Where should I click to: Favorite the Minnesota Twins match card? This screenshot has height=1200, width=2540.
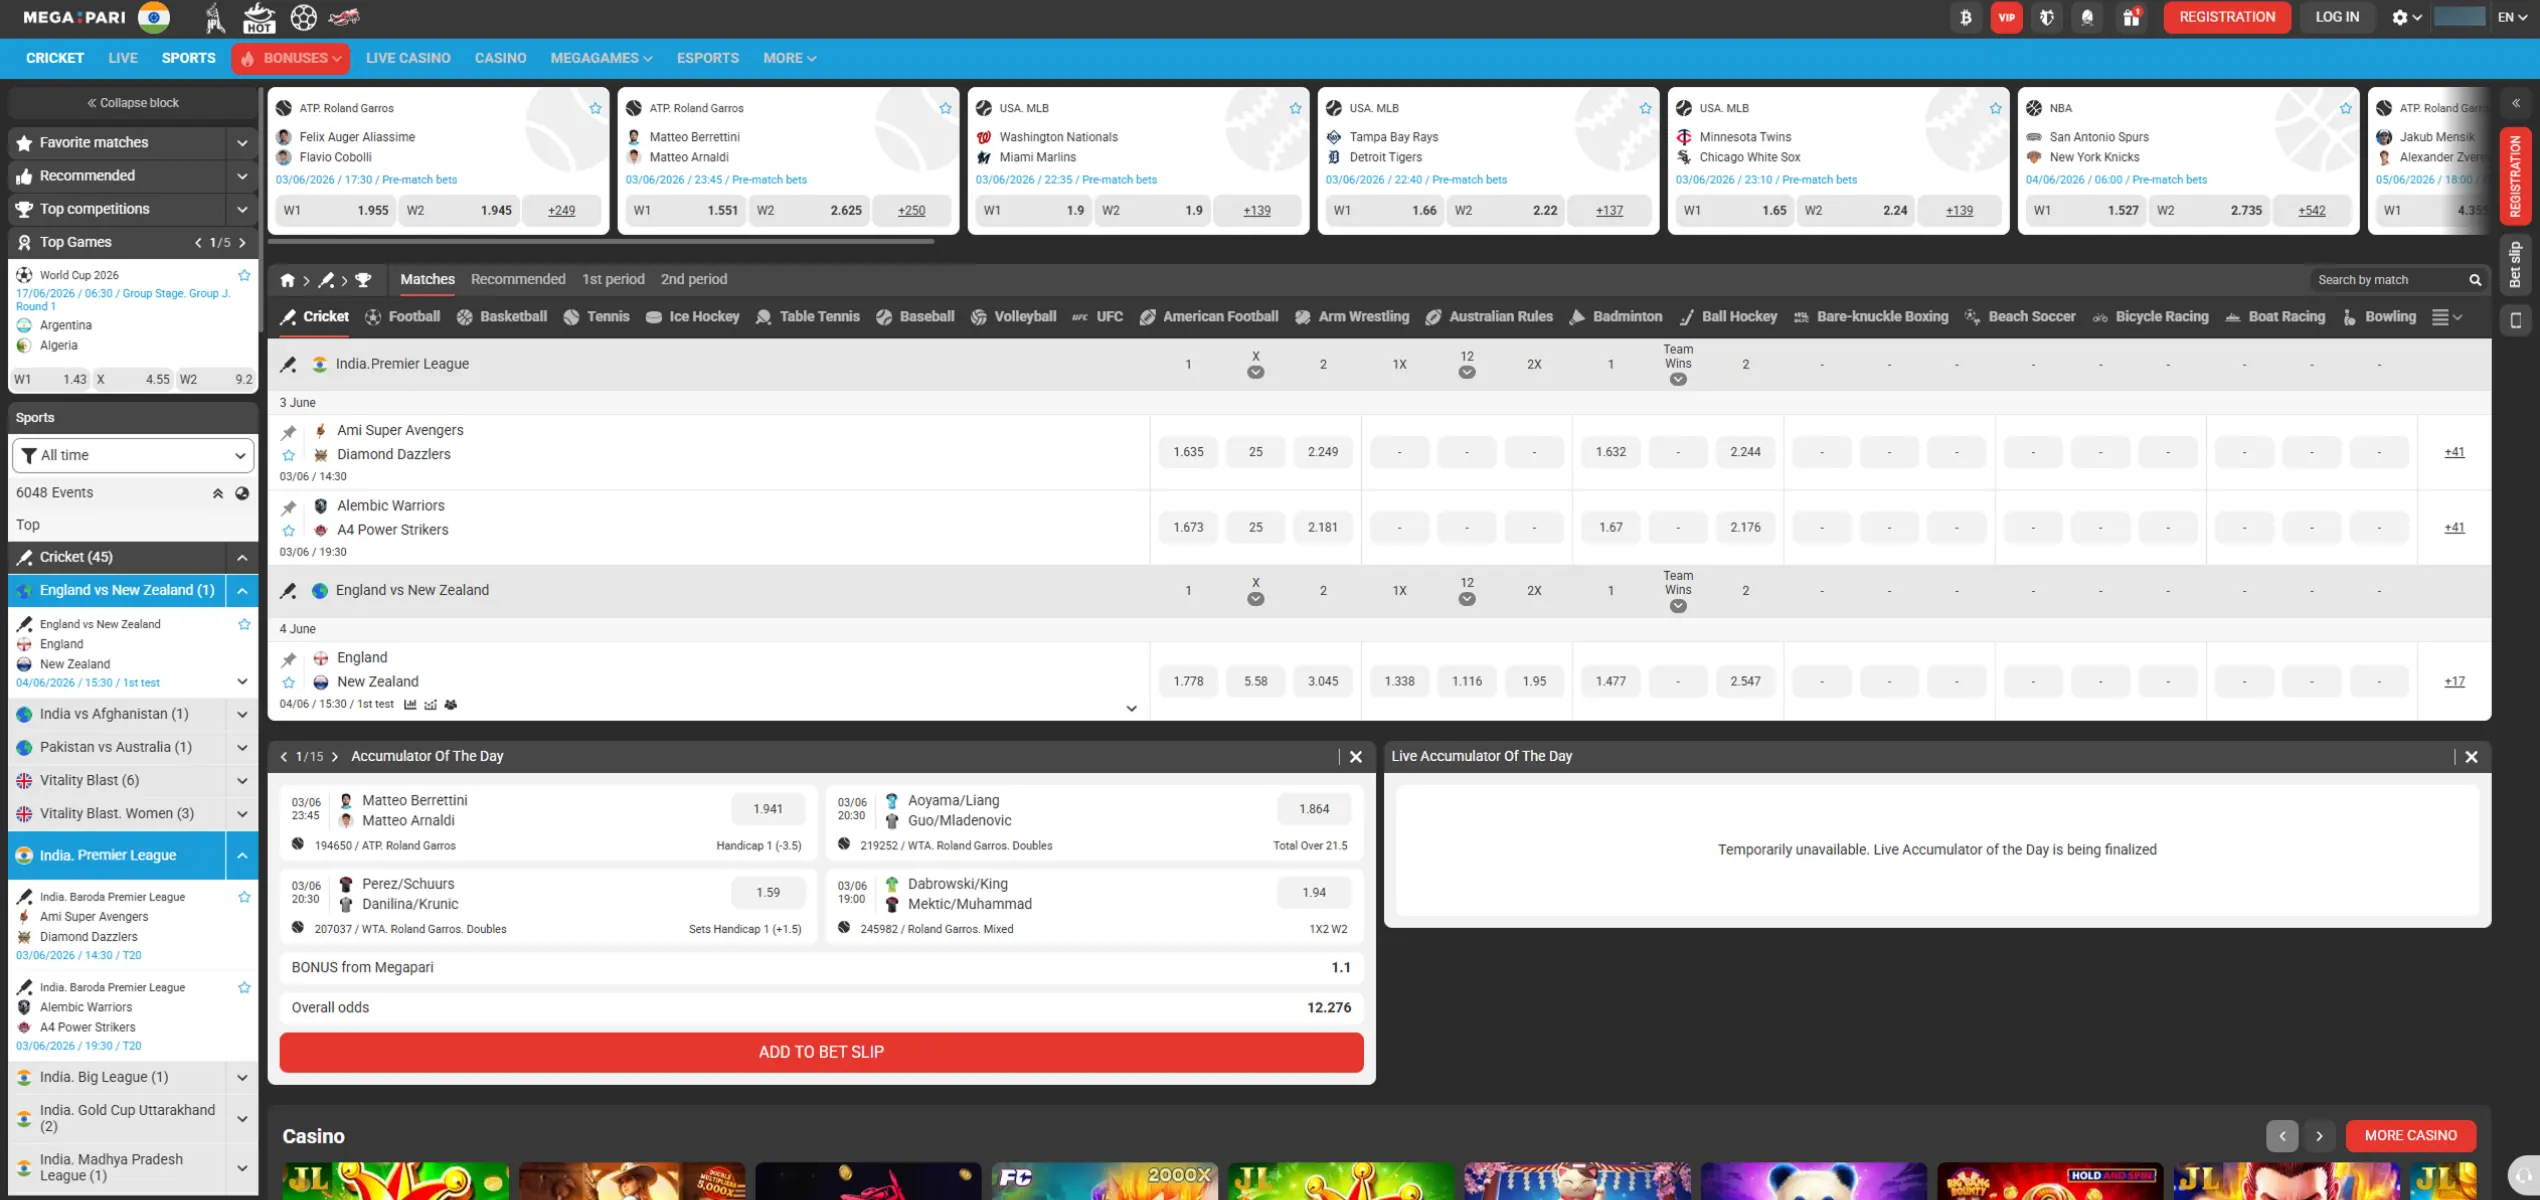[x=1995, y=108]
